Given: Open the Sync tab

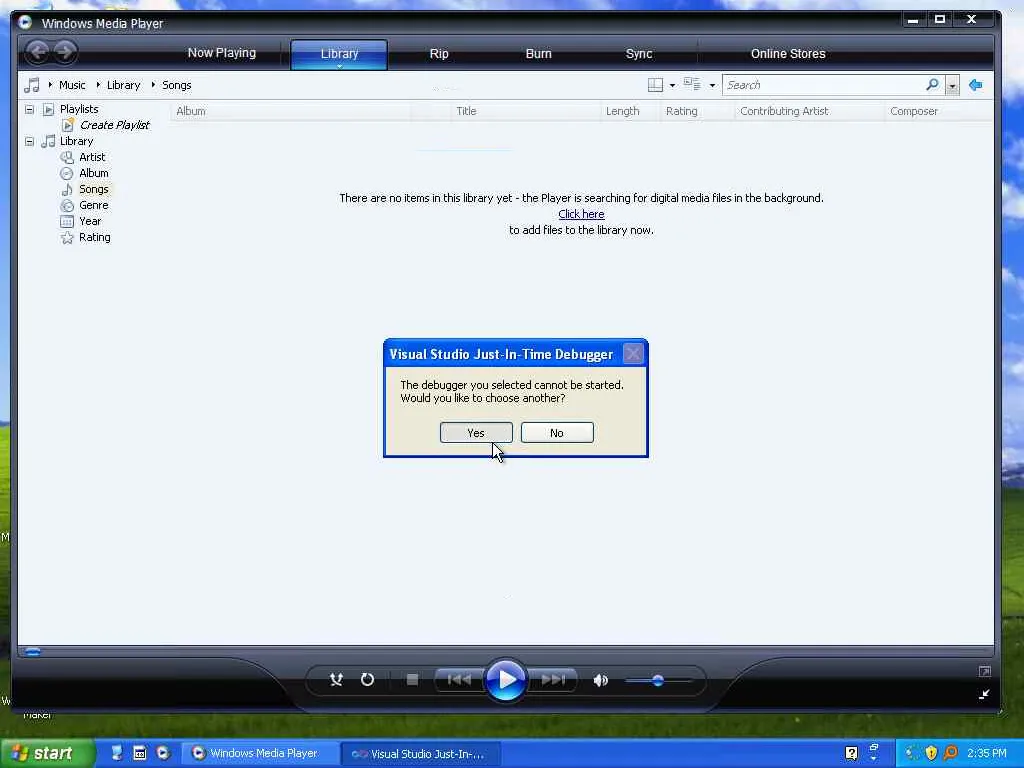Looking at the screenshot, I should [639, 54].
